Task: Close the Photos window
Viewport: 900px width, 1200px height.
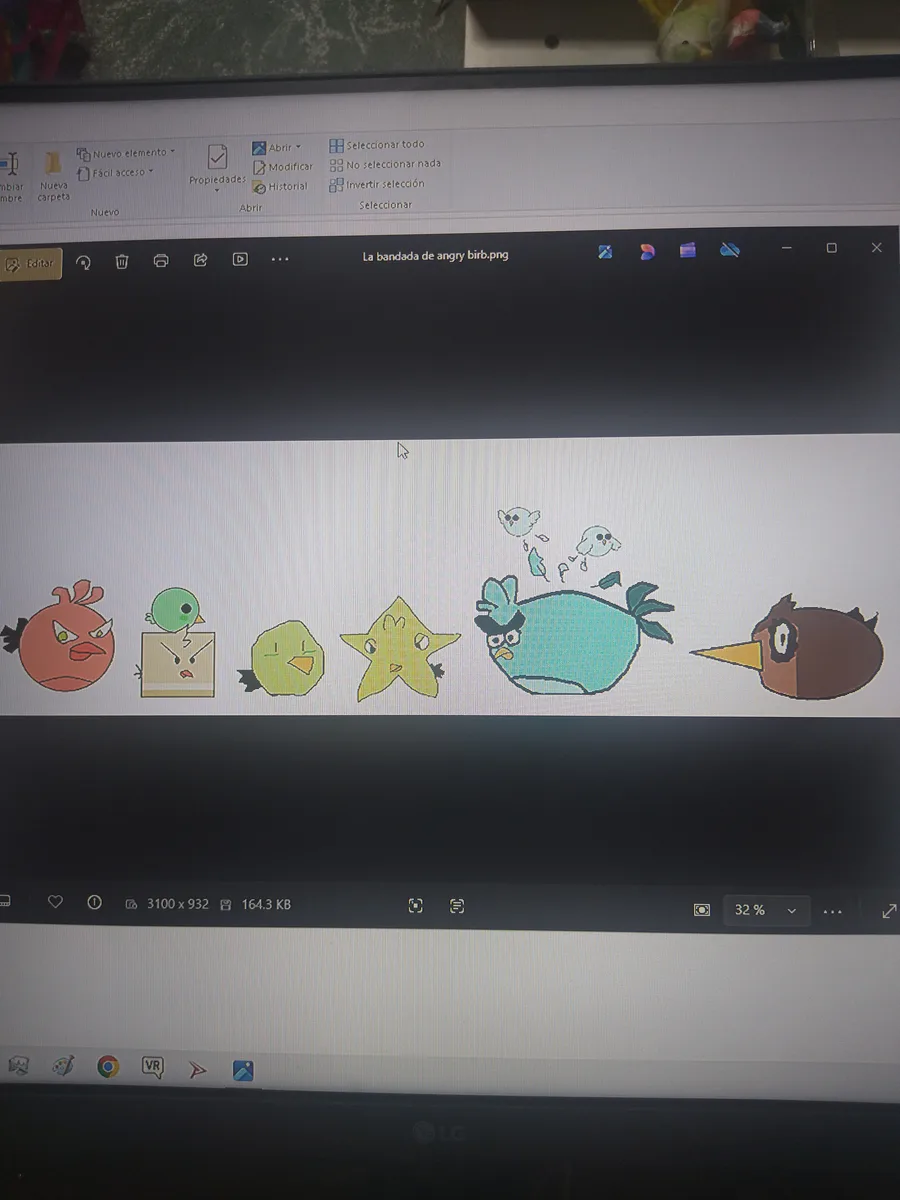Action: [x=876, y=247]
